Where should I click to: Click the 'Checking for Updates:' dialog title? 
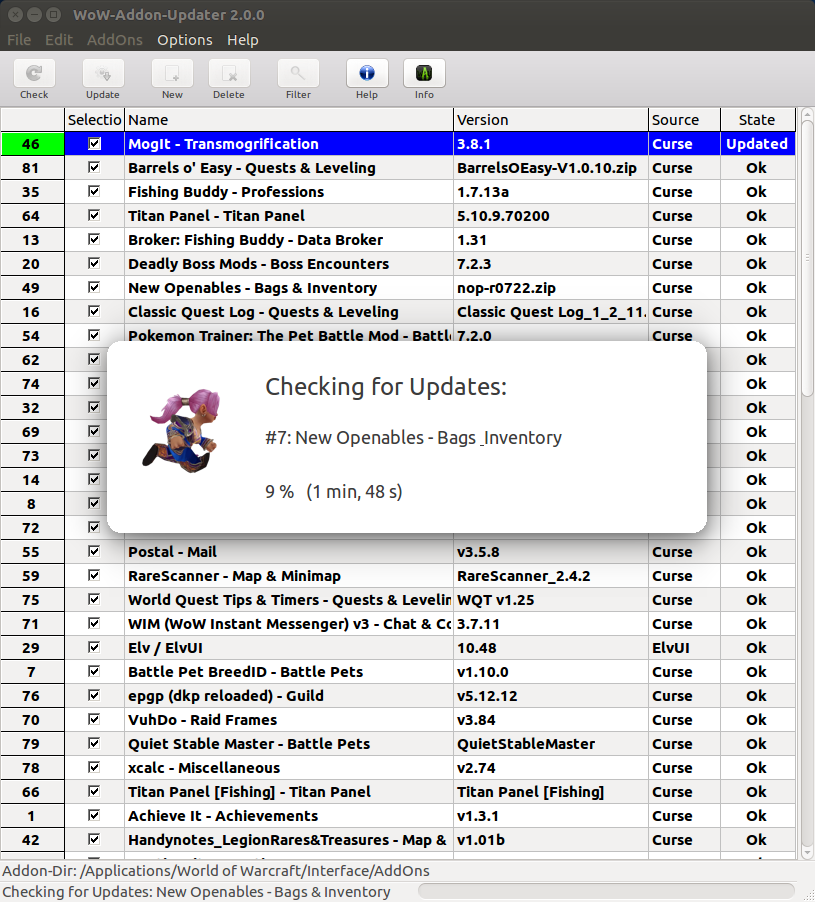coord(386,387)
